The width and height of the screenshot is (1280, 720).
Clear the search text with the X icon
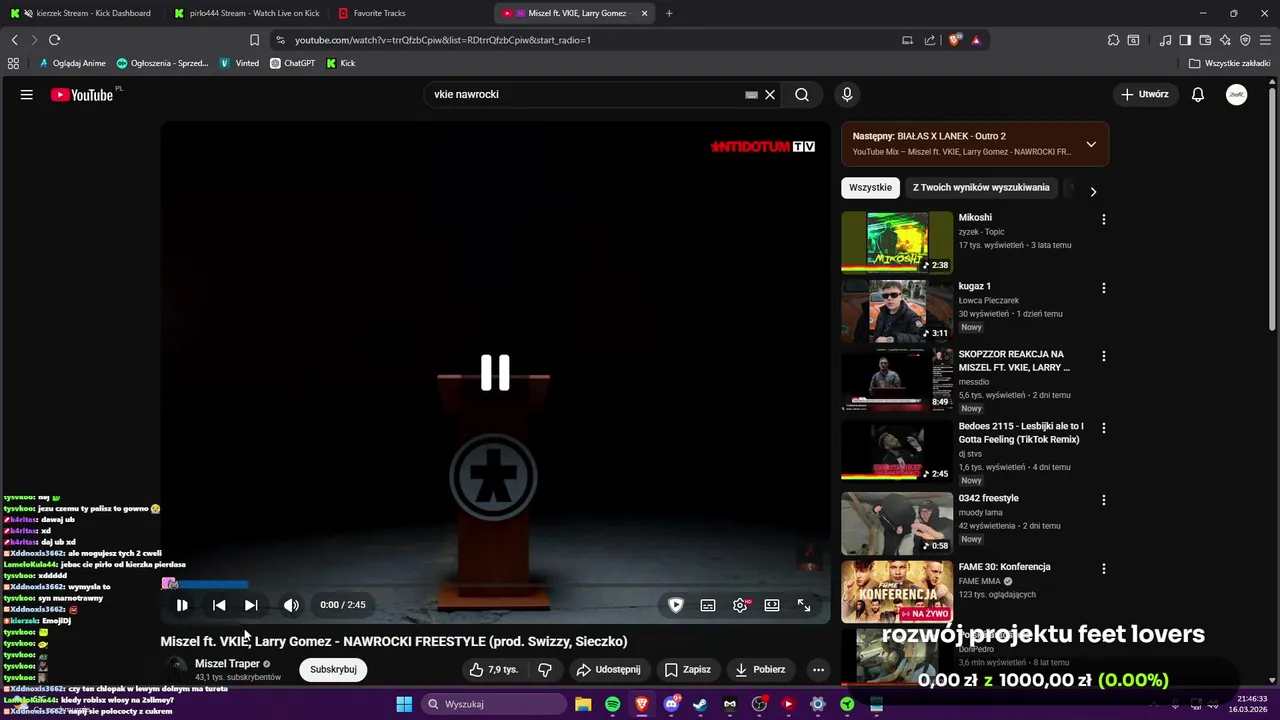coord(770,94)
